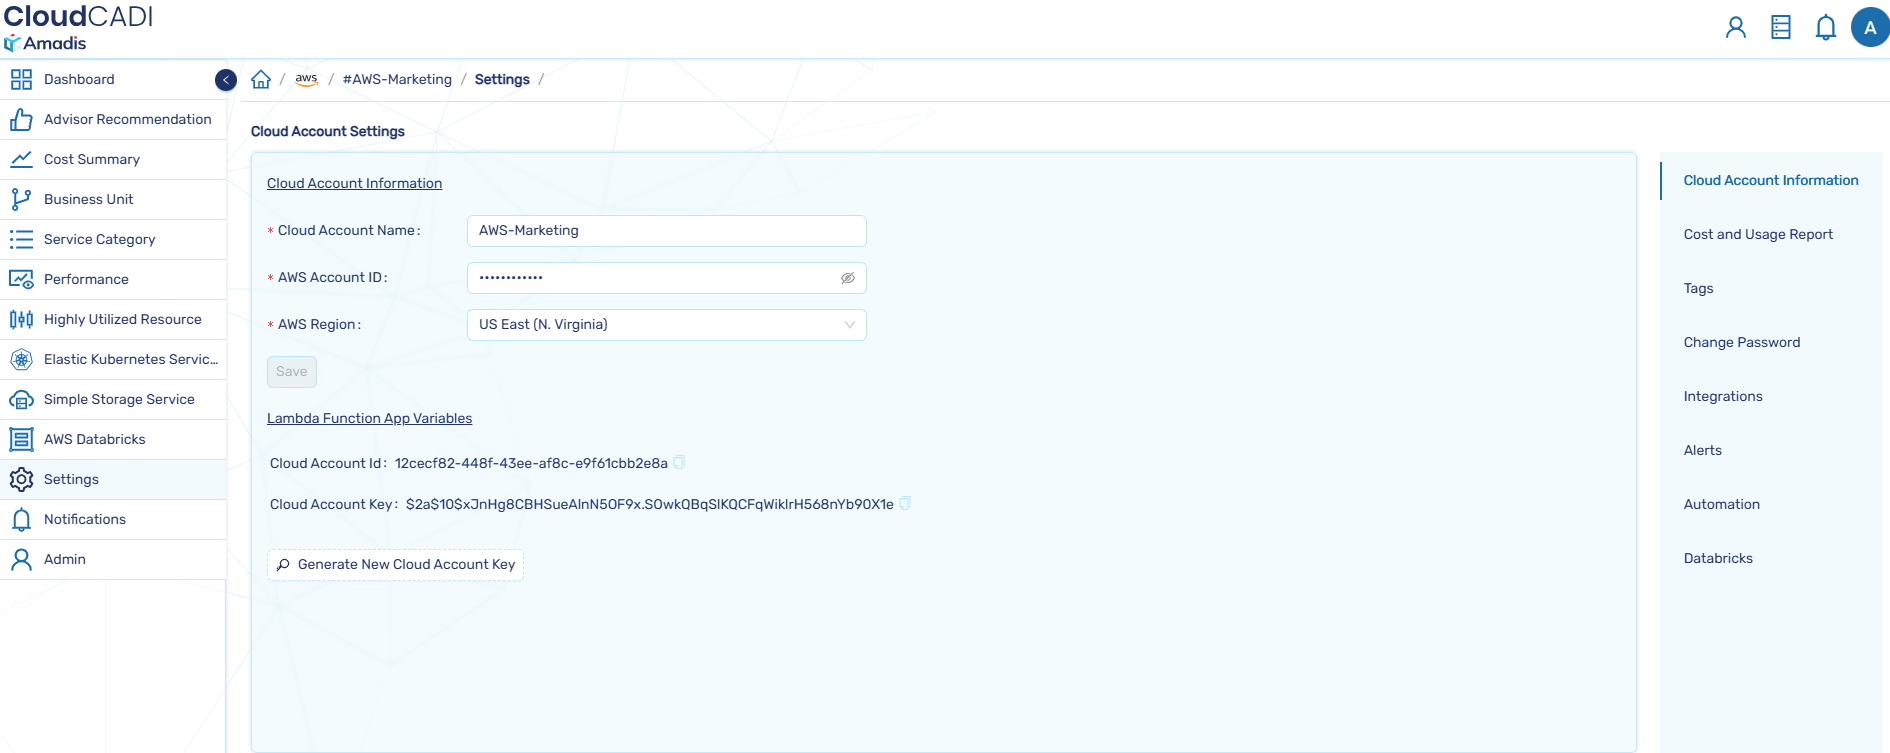
Task: Select Integrations section
Action: pyautogui.click(x=1723, y=396)
